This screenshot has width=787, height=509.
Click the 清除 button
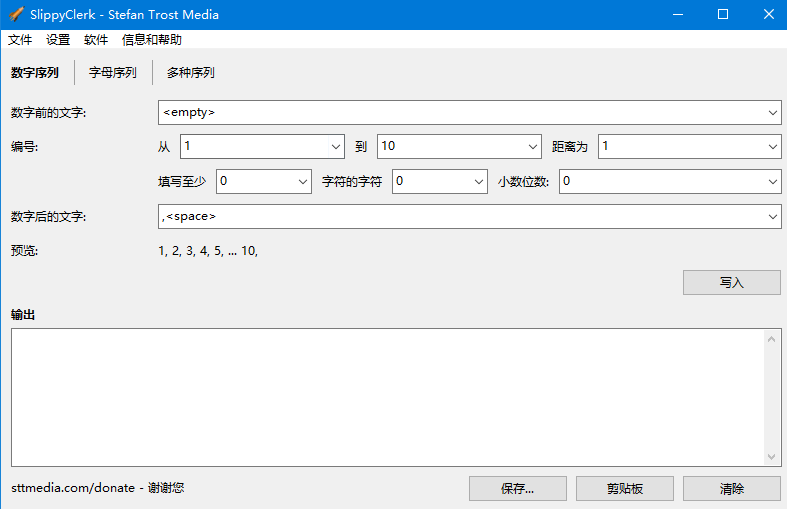pos(732,488)
